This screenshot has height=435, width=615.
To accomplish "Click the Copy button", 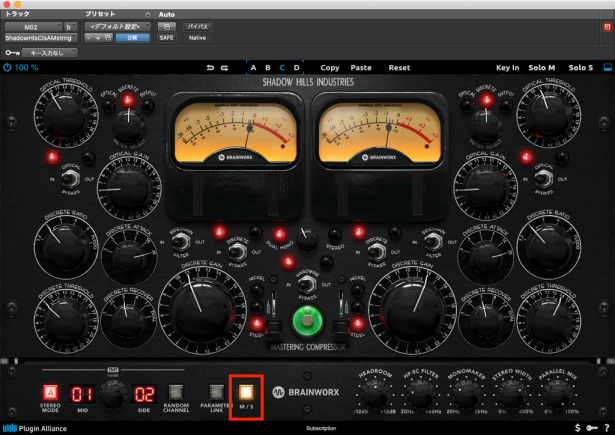I will click(329, 67).
